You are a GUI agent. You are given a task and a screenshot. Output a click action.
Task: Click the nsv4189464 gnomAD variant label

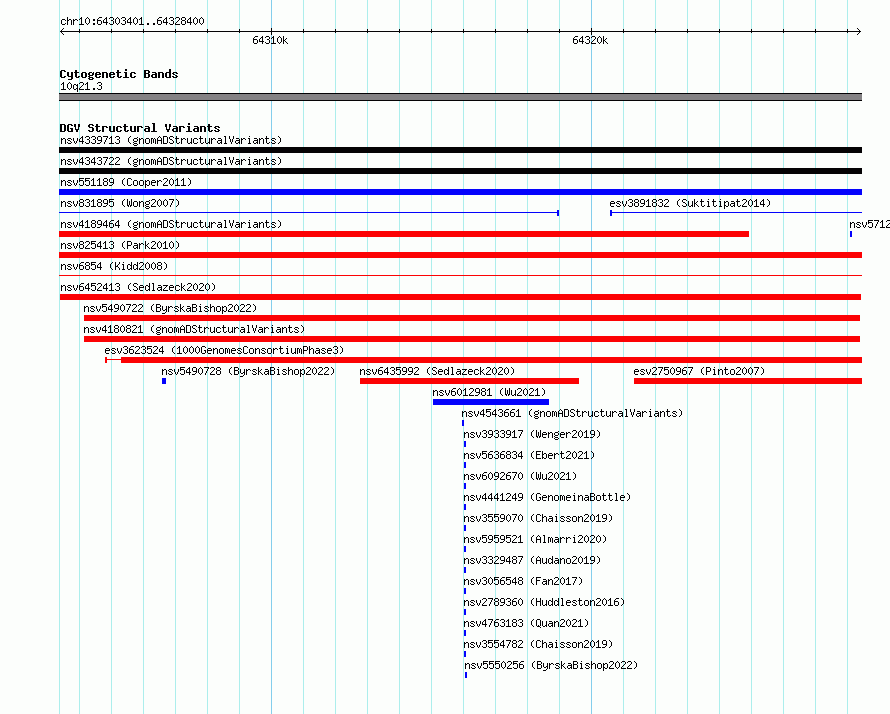point(171,224)
